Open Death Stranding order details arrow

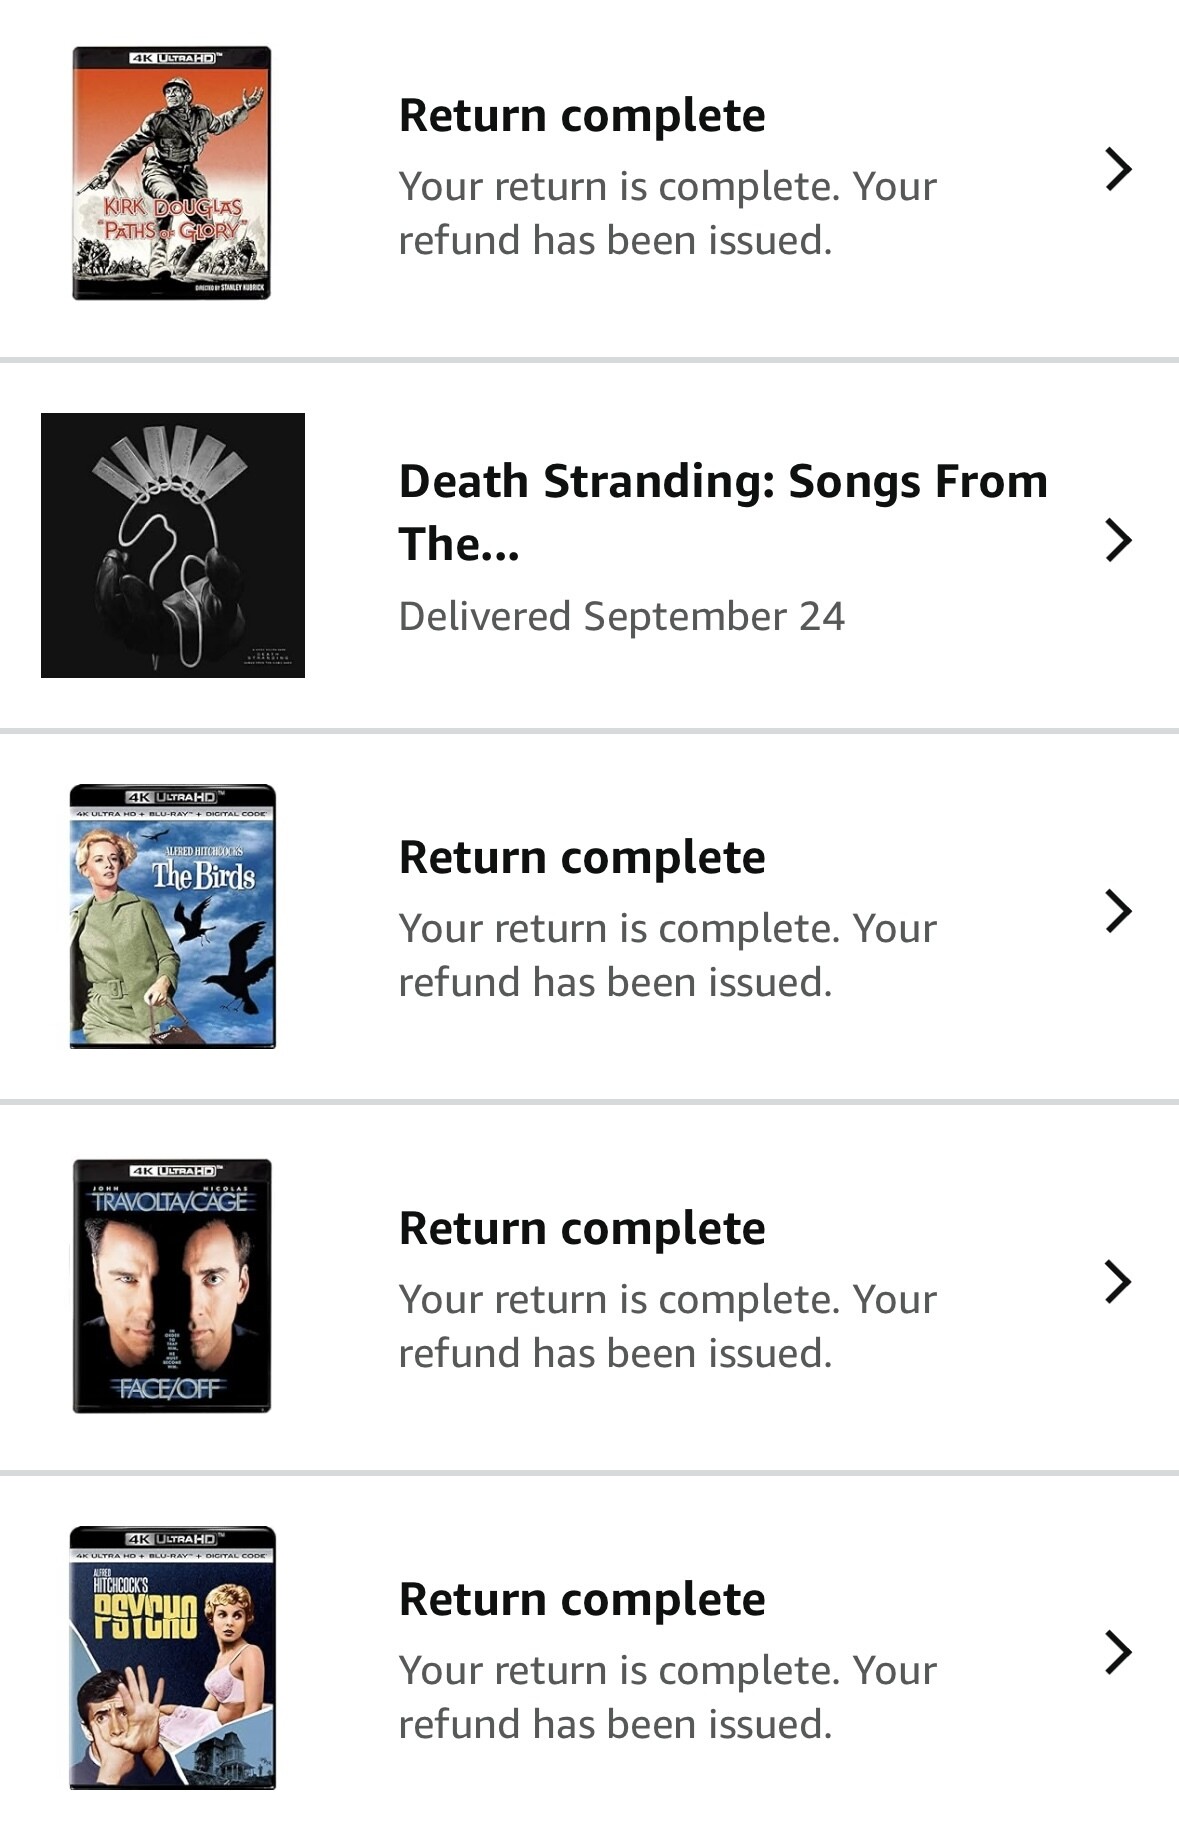click(1118, 540)
